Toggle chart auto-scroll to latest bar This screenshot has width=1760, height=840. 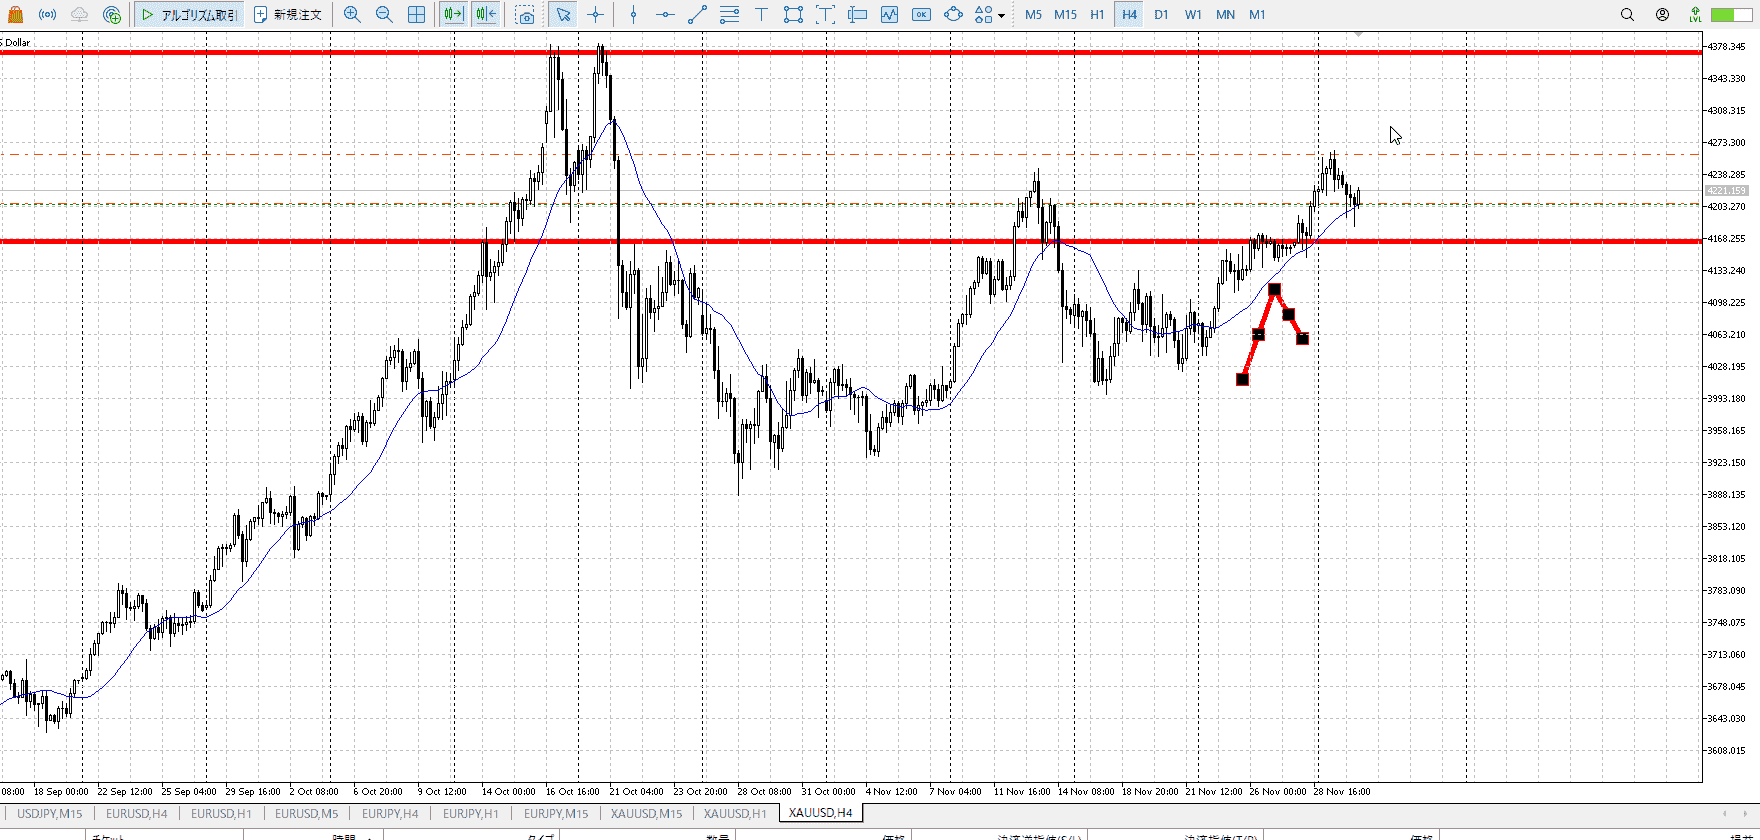(453, 15)
